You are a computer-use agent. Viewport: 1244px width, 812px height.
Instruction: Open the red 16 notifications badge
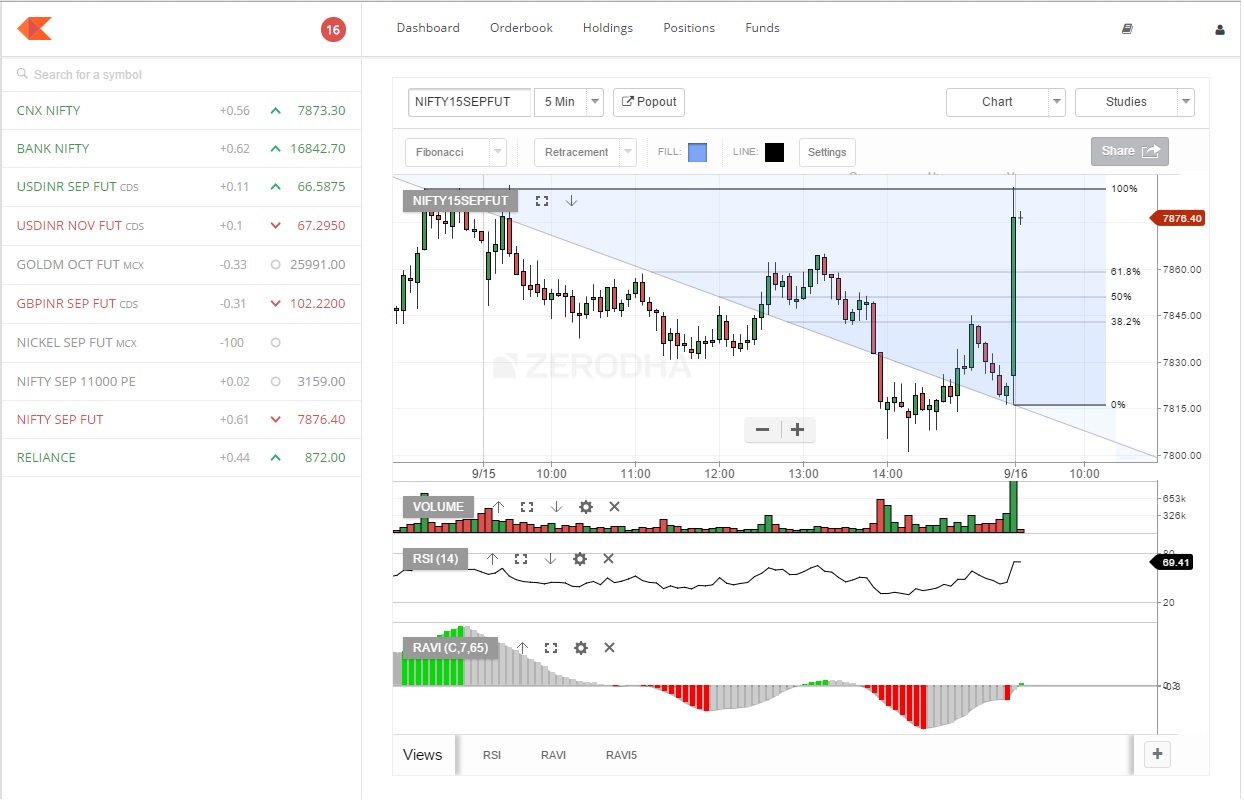coord(333,30)
